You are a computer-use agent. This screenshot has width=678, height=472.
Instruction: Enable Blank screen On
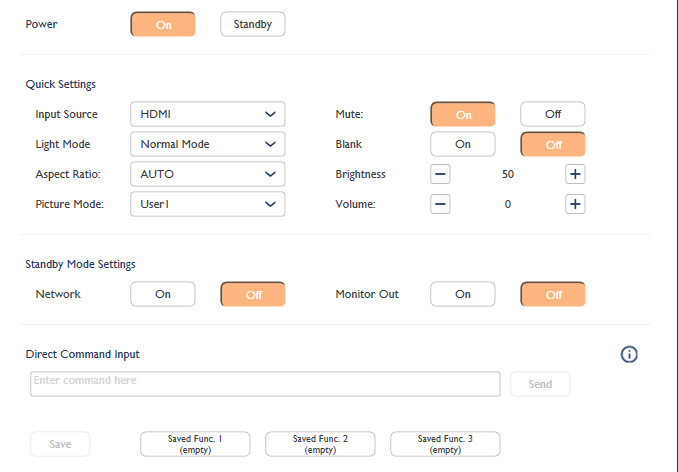463,144
